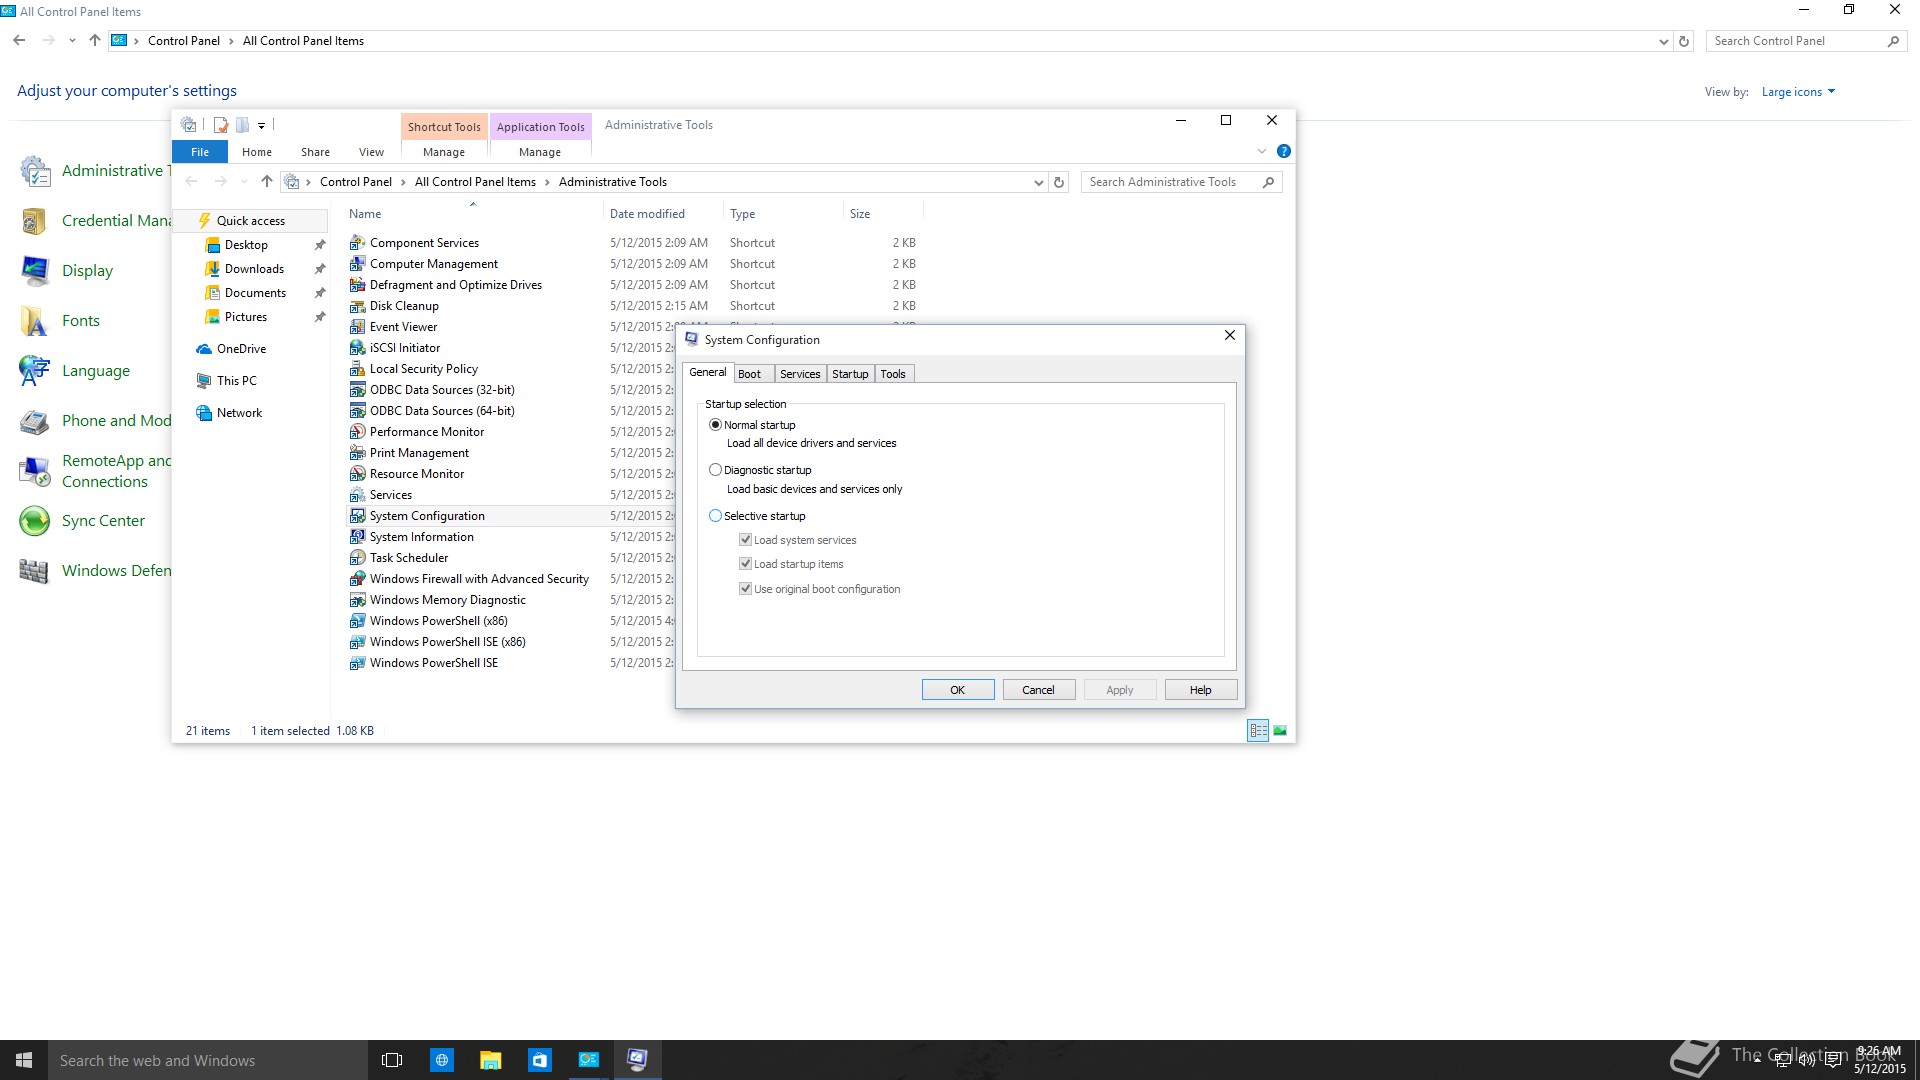Switch to Tools tab
This screenshot has height=1080, width=1920.
click(893, 374)
